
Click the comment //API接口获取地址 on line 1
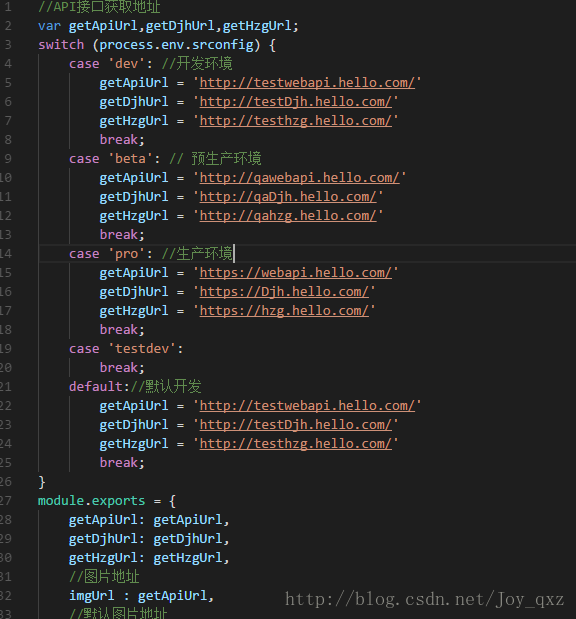[x=99, y=7]
